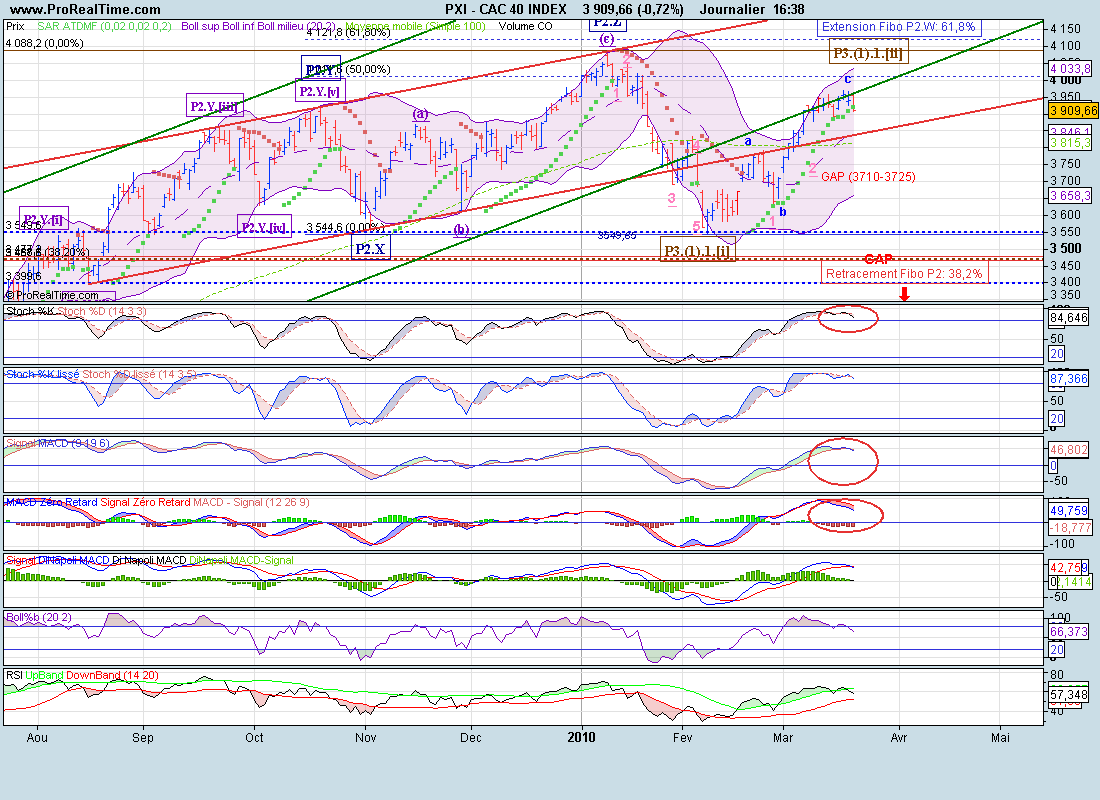Click the 57,348 RSI value tag
Viewport: 1100px width, 800px height.
coord(1068,695)
